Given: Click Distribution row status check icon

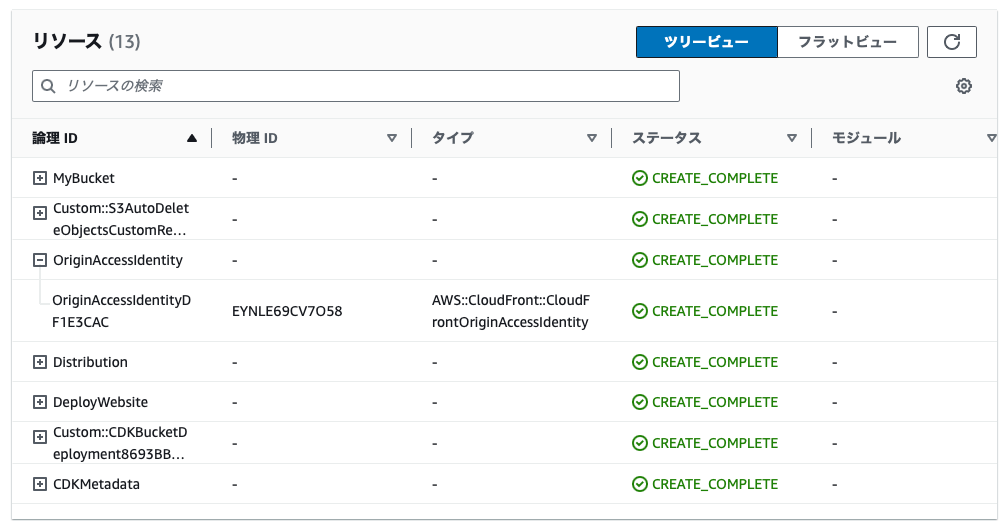Looking at the screenshot, I should [x=640, y=362].
